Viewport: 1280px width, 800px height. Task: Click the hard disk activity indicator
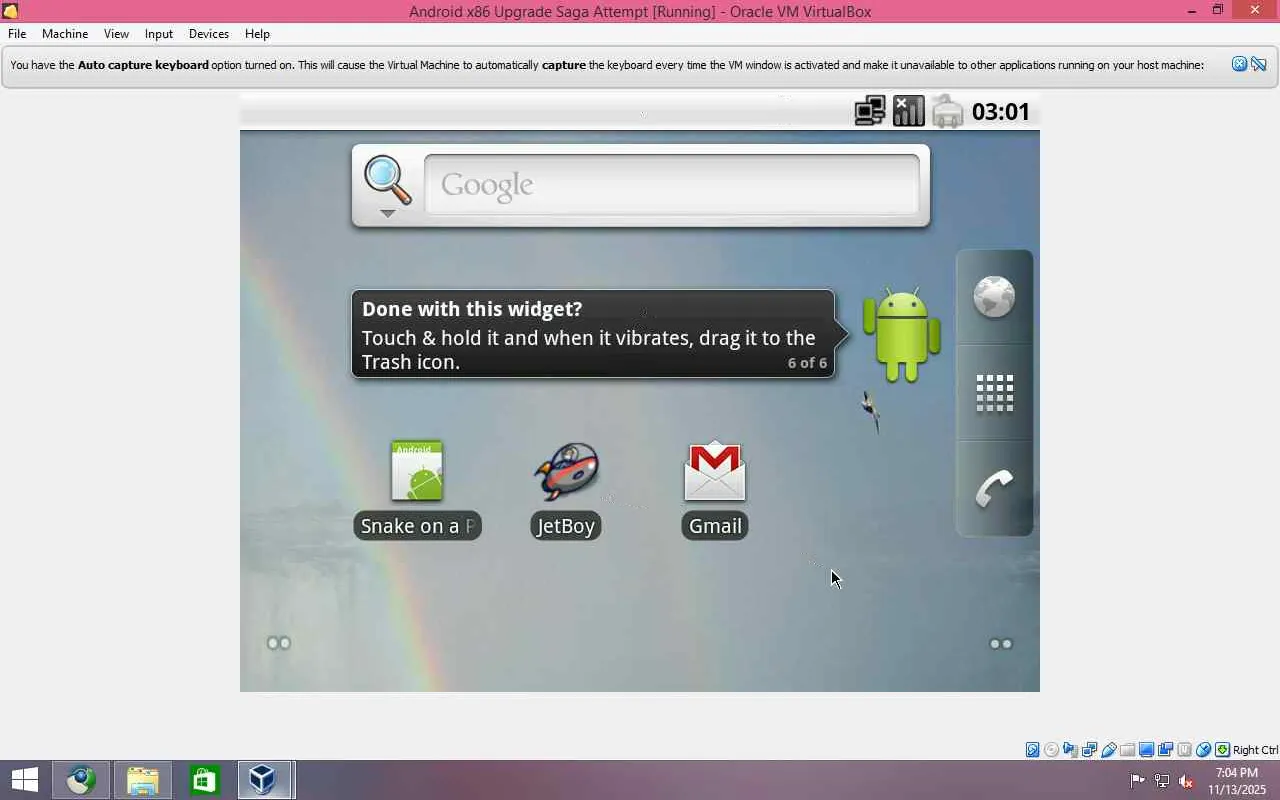click(x=1032, y=750)
